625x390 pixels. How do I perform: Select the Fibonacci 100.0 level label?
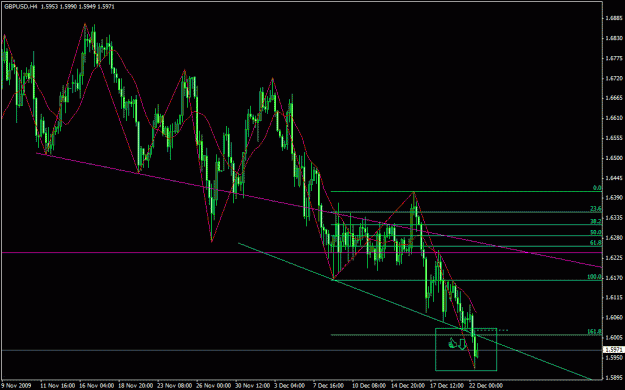point(595,276)
